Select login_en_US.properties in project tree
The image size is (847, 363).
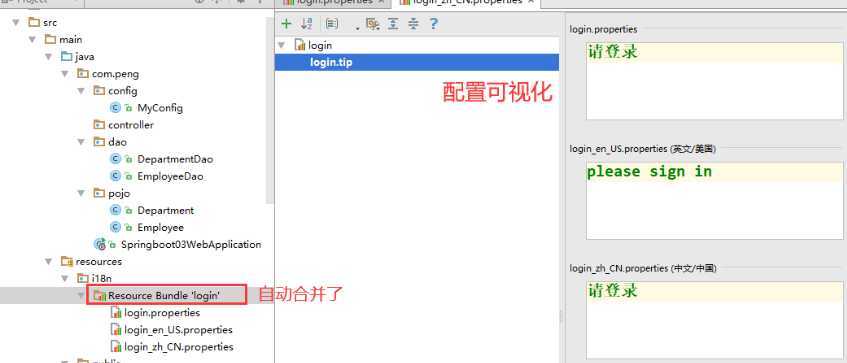point(178,330)
